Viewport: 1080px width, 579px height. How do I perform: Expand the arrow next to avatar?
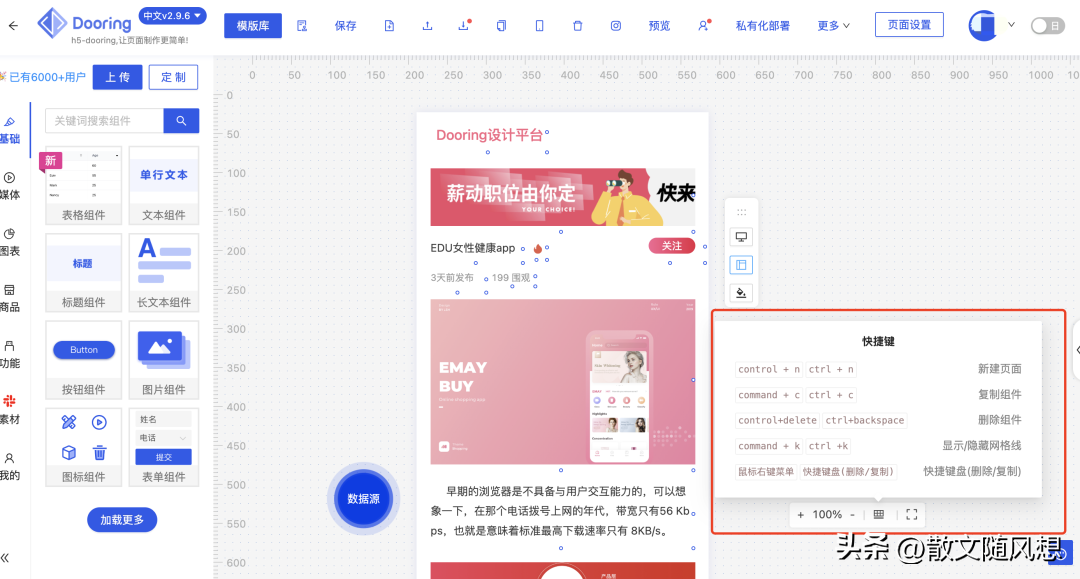1011,25
